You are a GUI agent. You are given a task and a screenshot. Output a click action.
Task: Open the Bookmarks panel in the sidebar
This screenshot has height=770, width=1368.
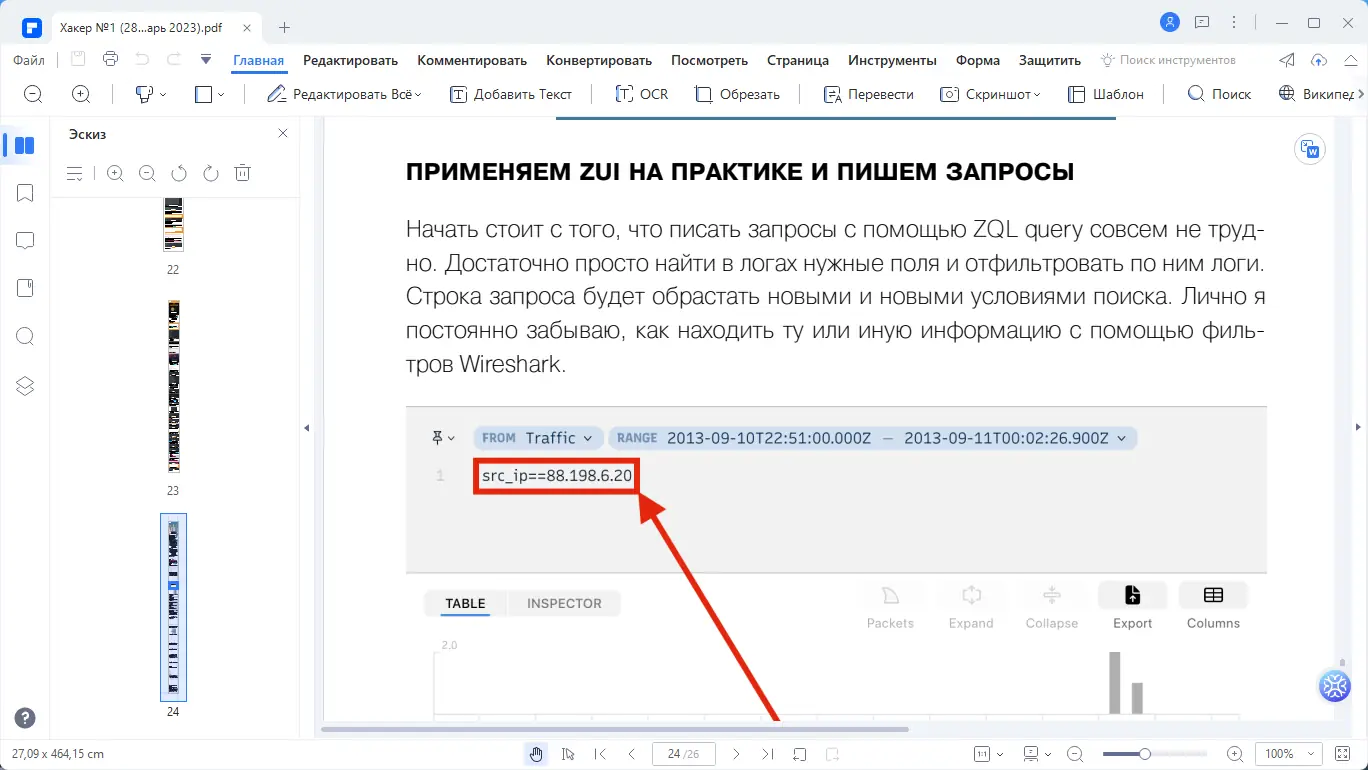(24, 192)
